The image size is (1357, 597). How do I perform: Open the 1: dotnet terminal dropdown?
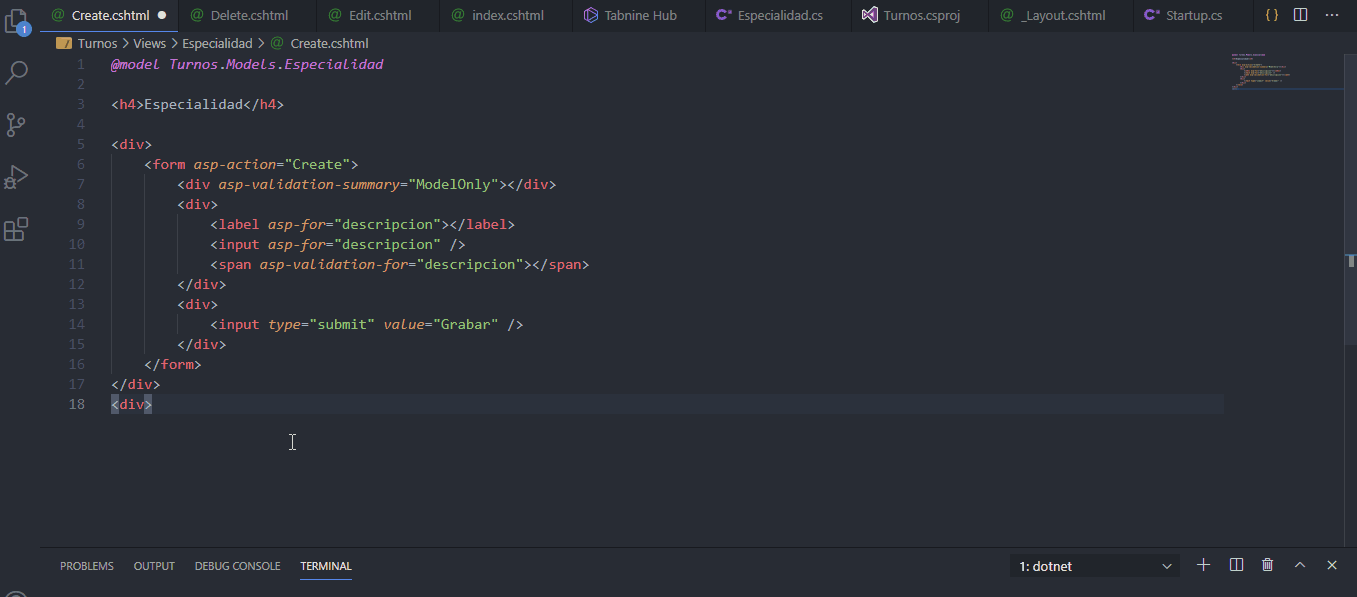tap(1094, 566)
